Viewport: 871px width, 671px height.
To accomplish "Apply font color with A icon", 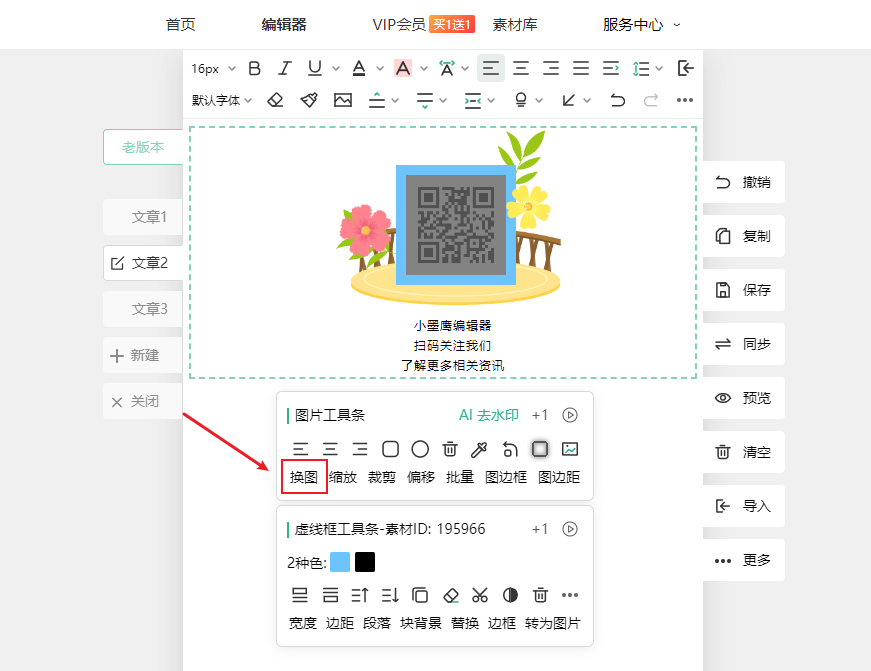I will coord(359,68).
